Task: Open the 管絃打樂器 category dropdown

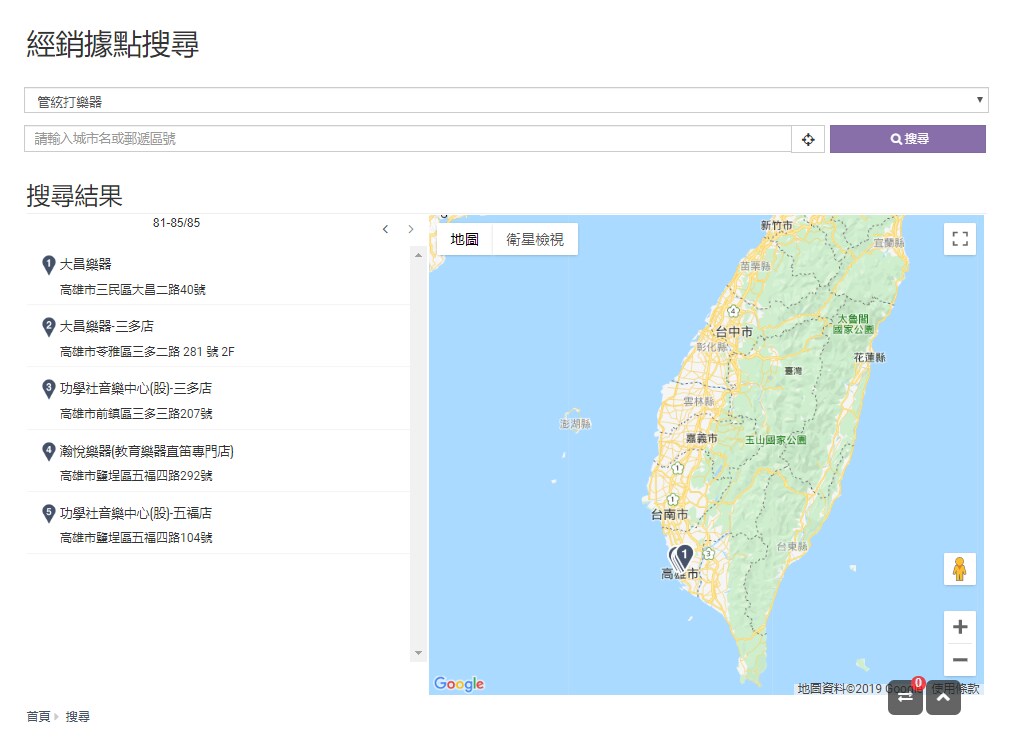Action: pyautogui.click(x=506, y=101)
